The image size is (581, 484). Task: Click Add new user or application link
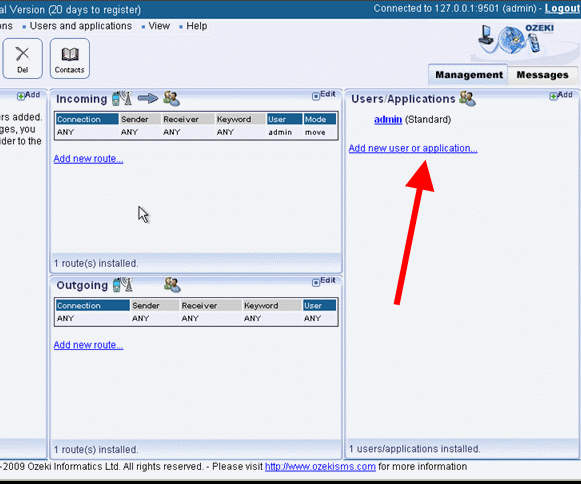[413, 148]
